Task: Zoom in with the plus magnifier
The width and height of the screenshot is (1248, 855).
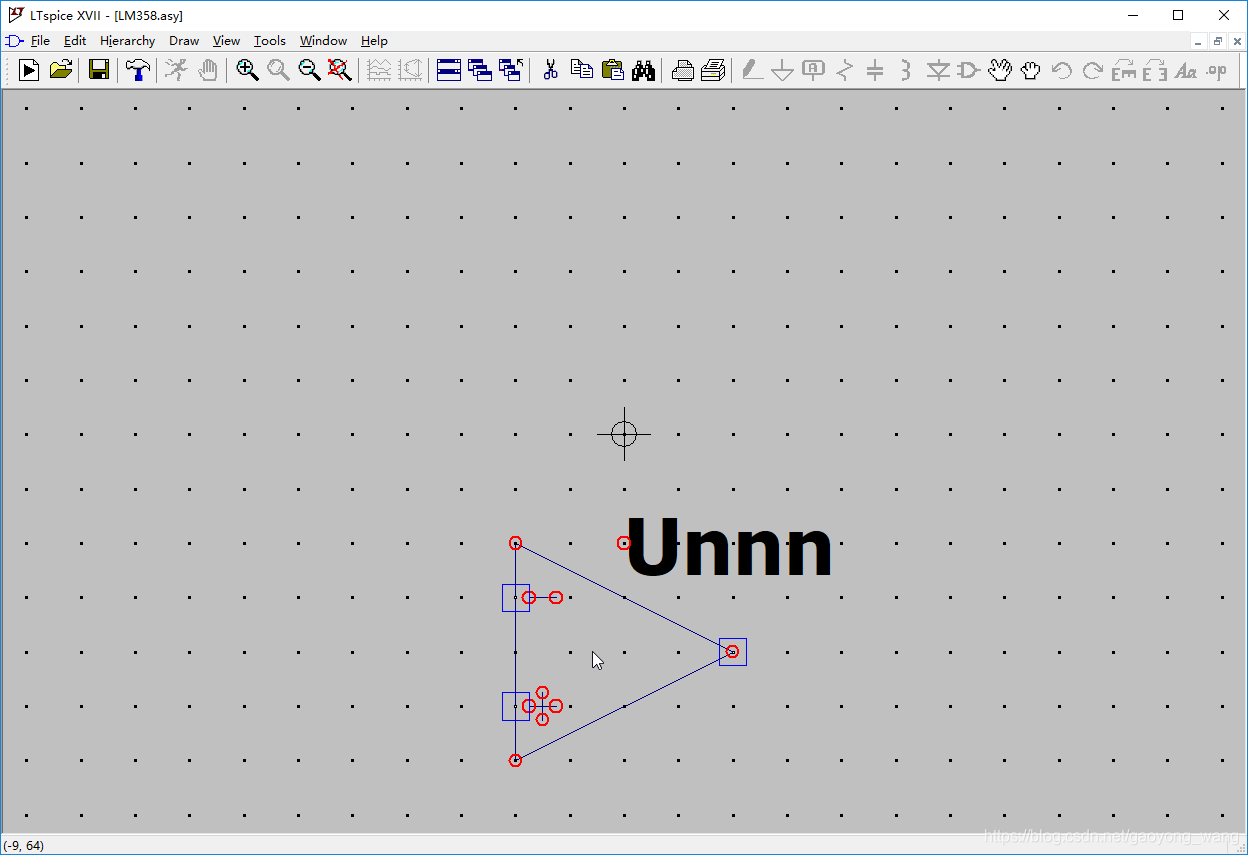Action: [247, 70]
